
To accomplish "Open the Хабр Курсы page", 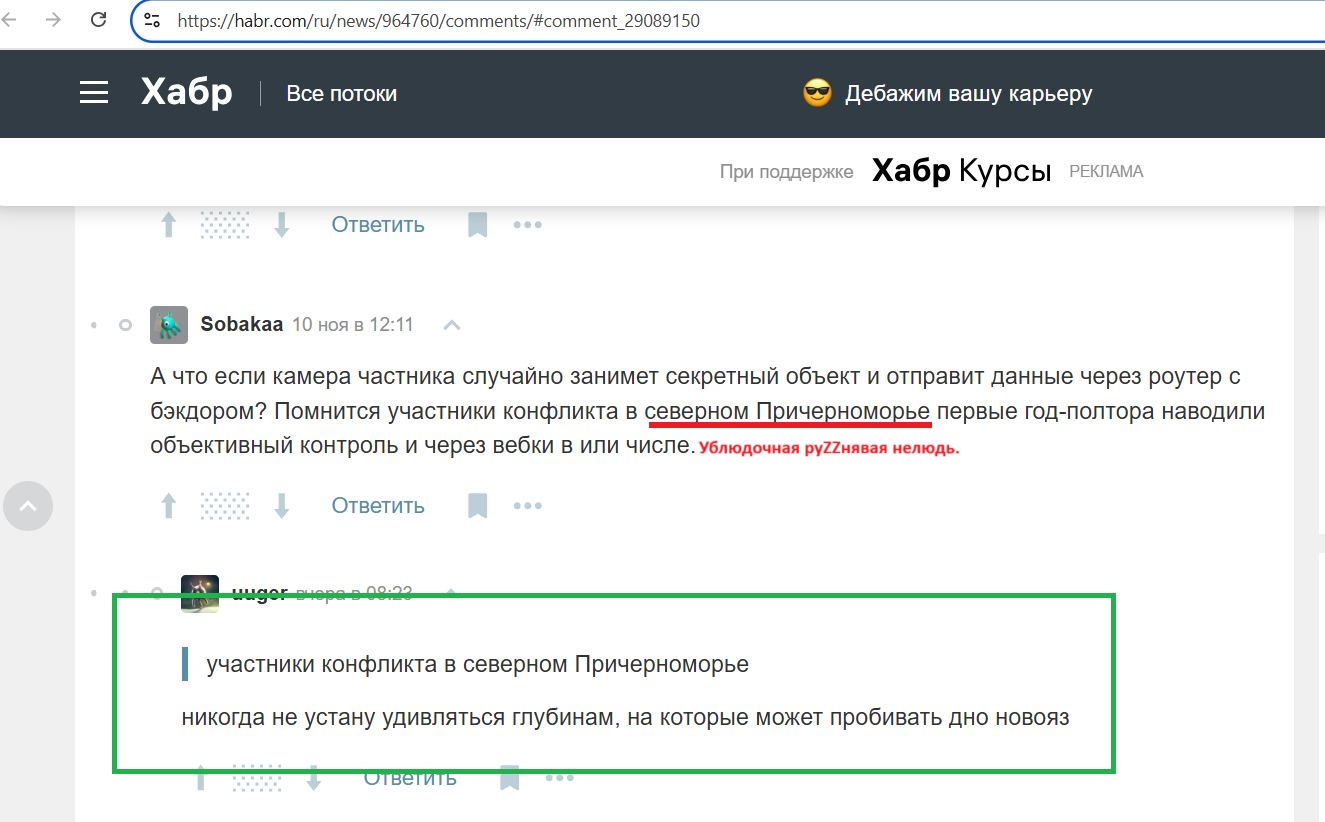I will click(x=961, y=171).
